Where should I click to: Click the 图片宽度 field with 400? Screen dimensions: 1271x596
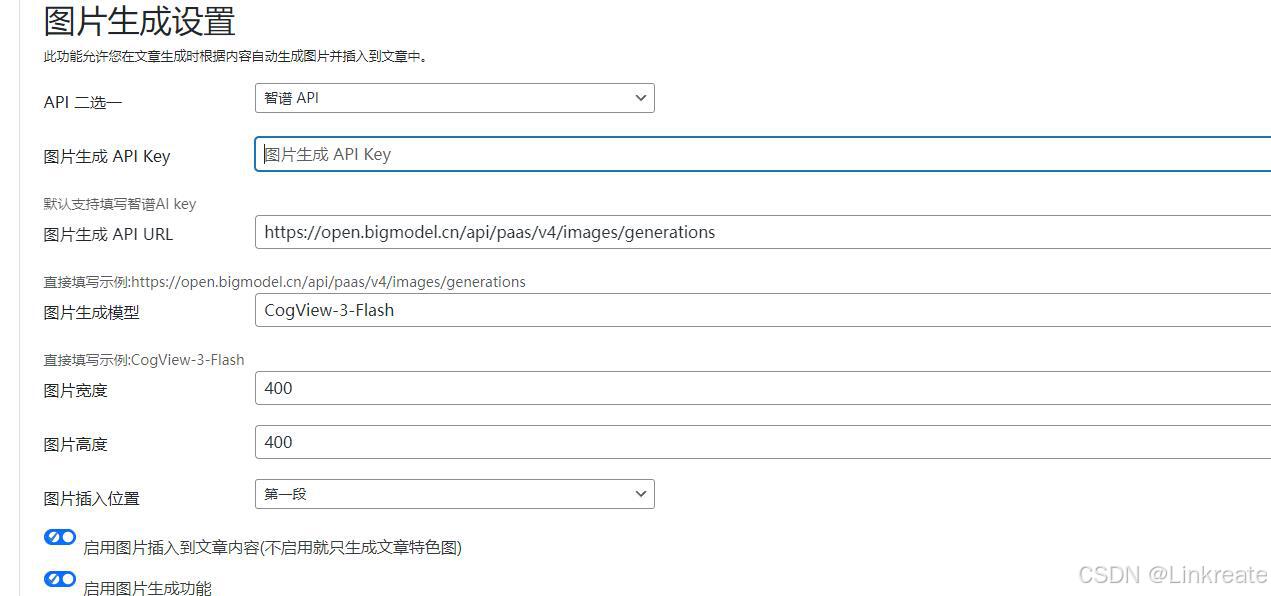[x=763, y=388]
